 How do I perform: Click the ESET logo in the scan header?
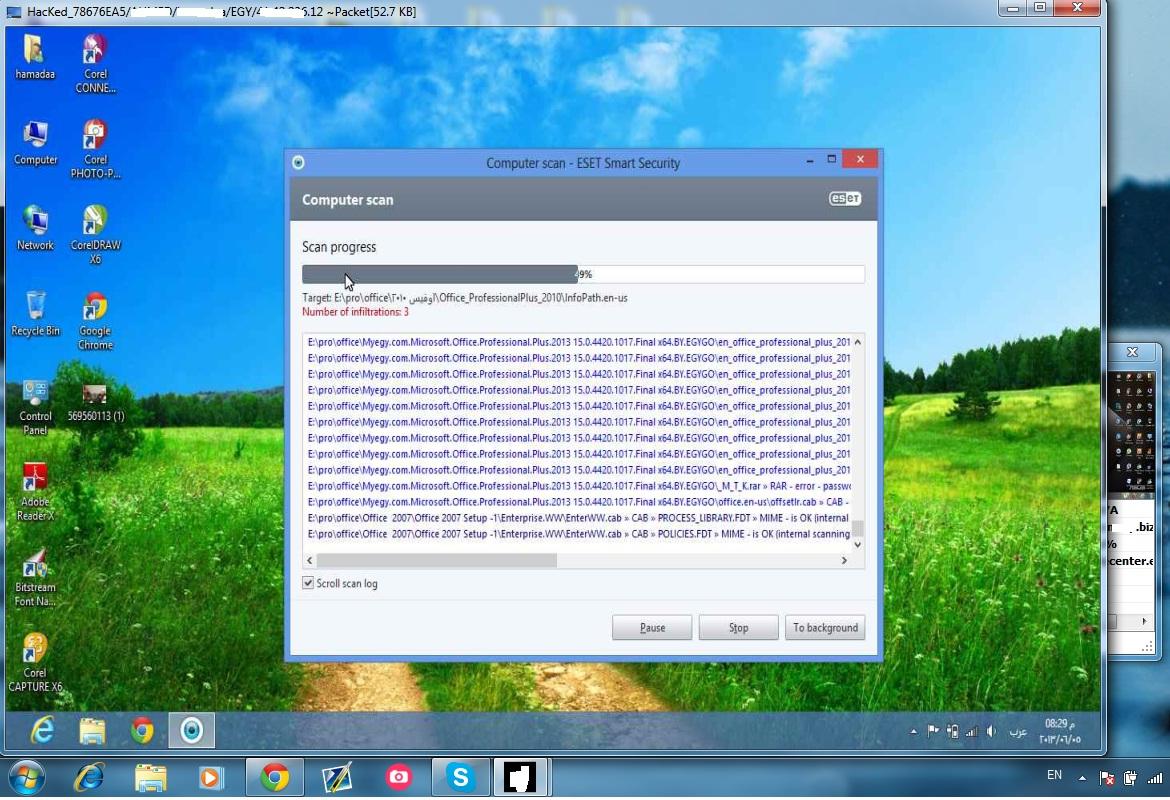point(845,199)
